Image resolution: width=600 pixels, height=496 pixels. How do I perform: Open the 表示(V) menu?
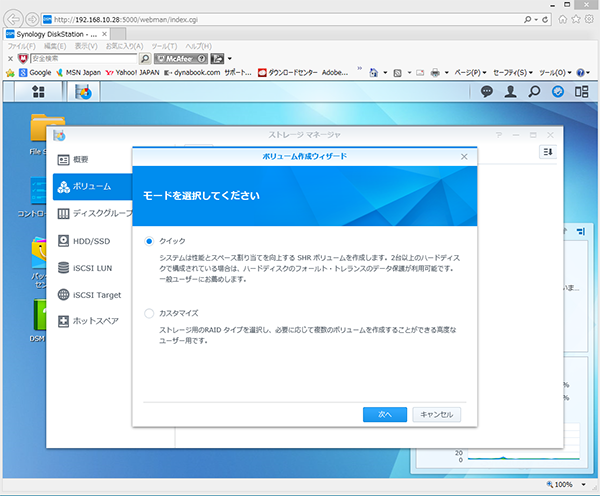(x=86, y=46)
